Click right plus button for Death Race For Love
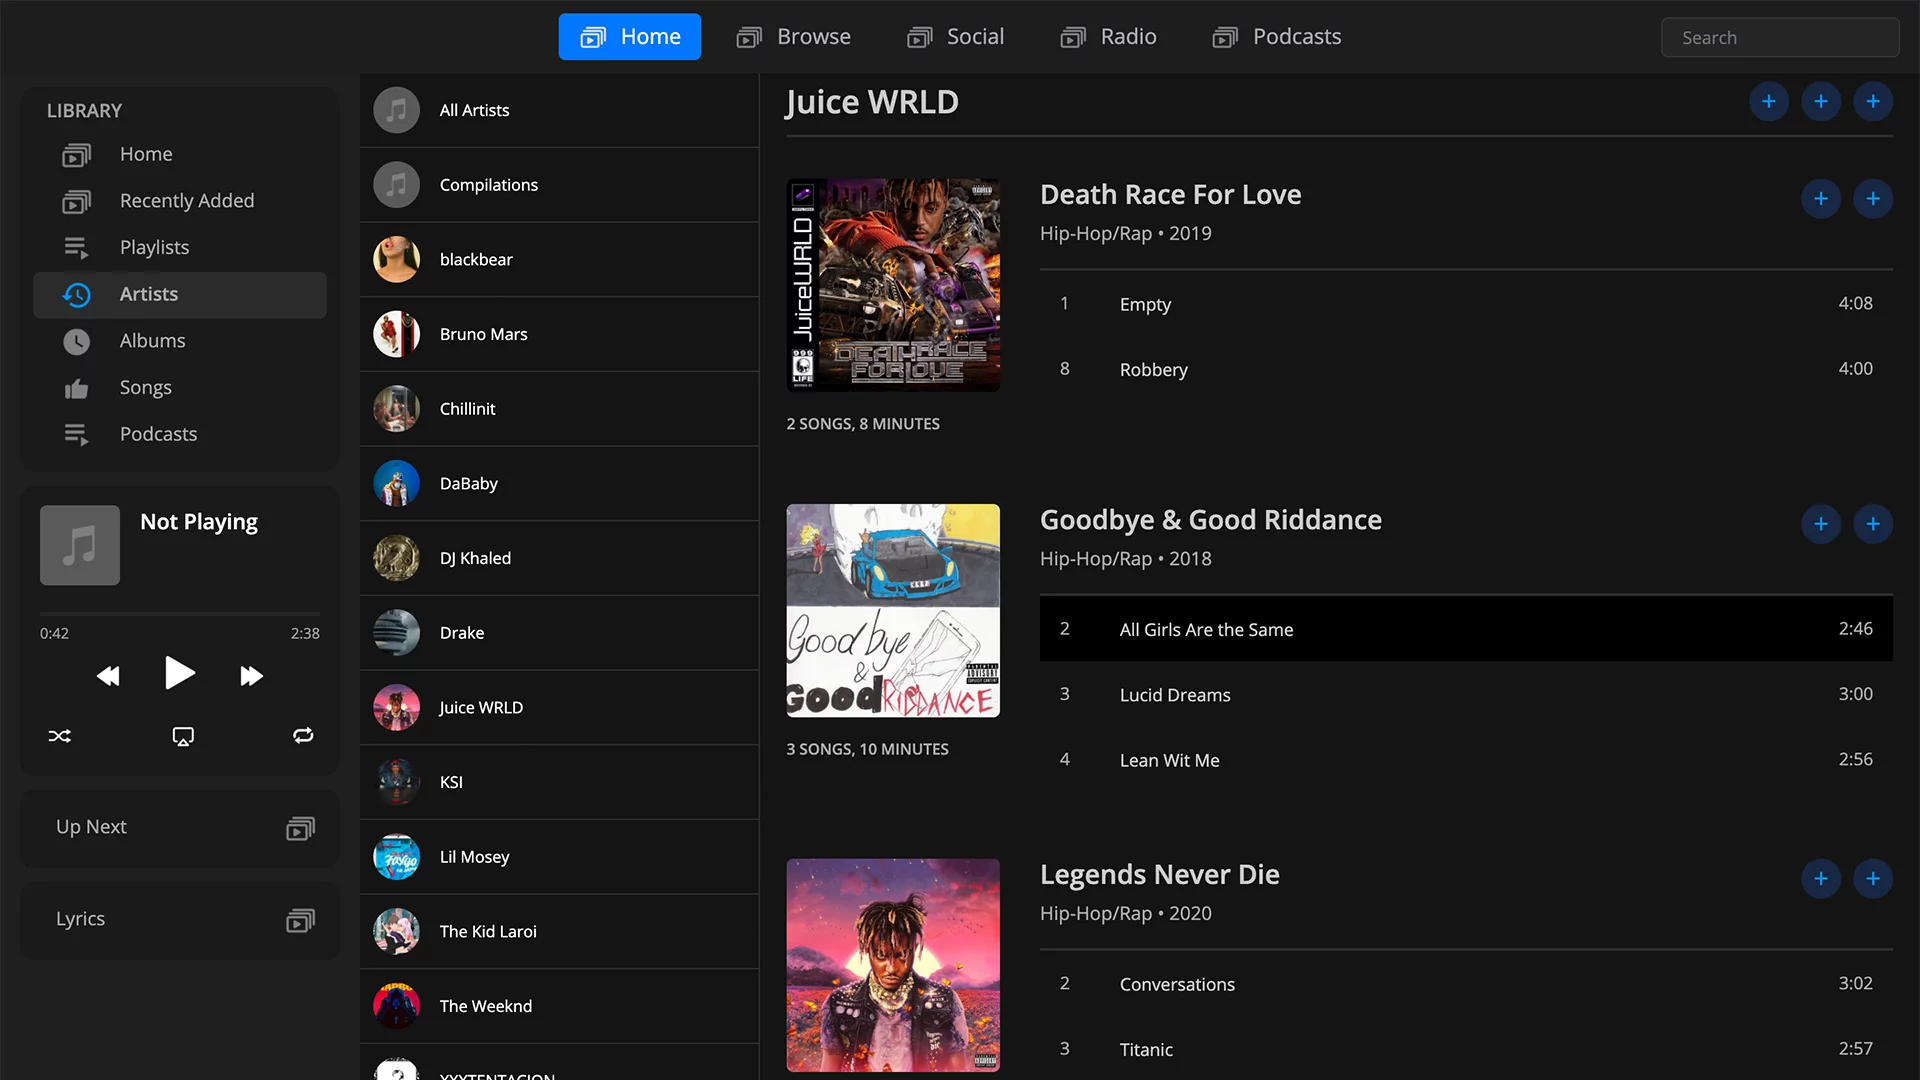 [x=1873, y=199]
